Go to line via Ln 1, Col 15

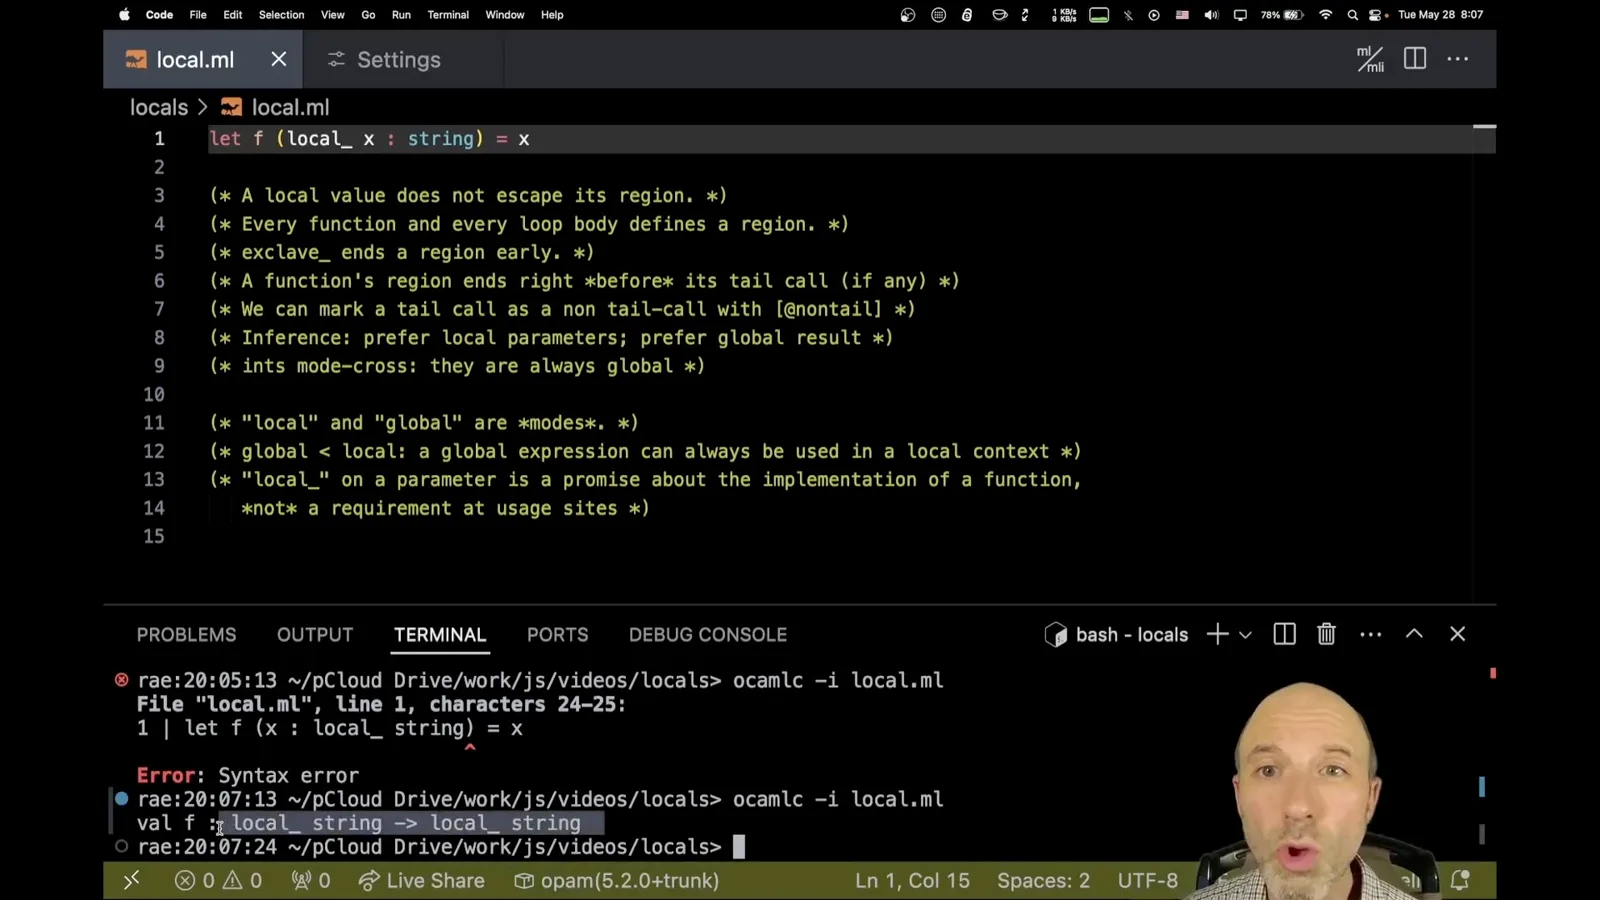[x=912, y=881]
